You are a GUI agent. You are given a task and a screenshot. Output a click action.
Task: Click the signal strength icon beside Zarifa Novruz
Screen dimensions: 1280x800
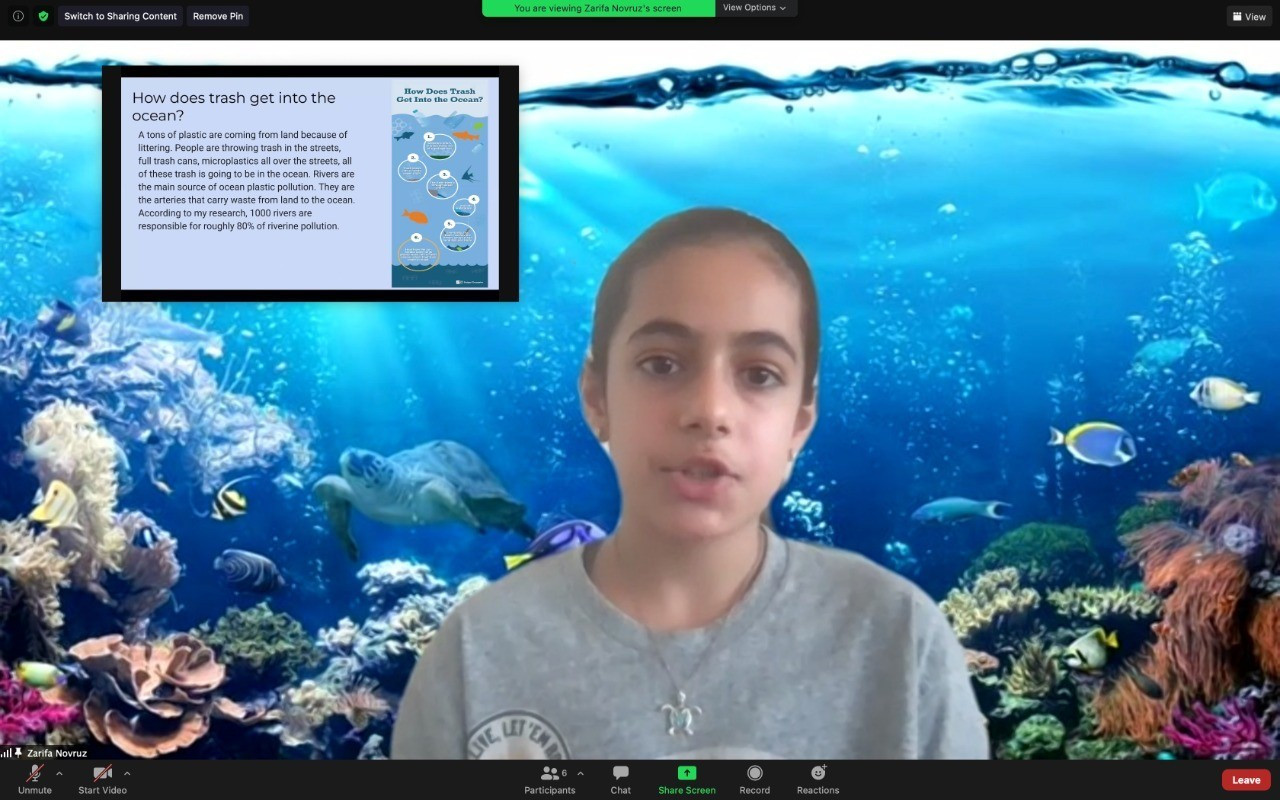point(6,753)
